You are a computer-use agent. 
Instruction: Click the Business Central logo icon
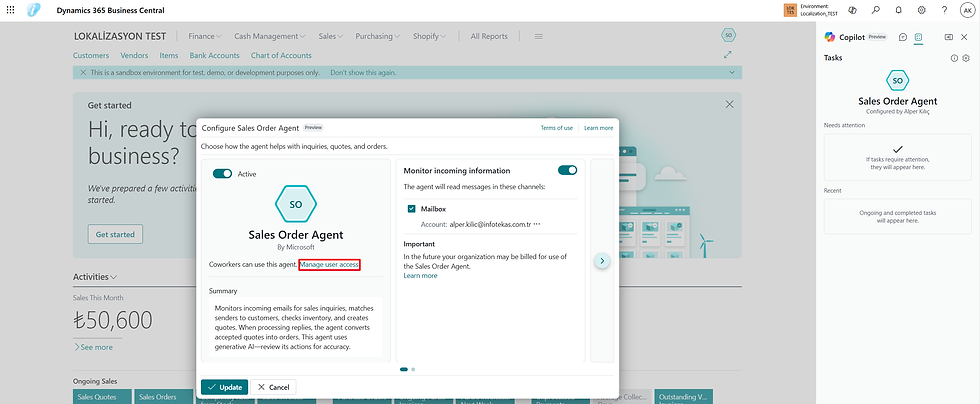tap(33, 10)
